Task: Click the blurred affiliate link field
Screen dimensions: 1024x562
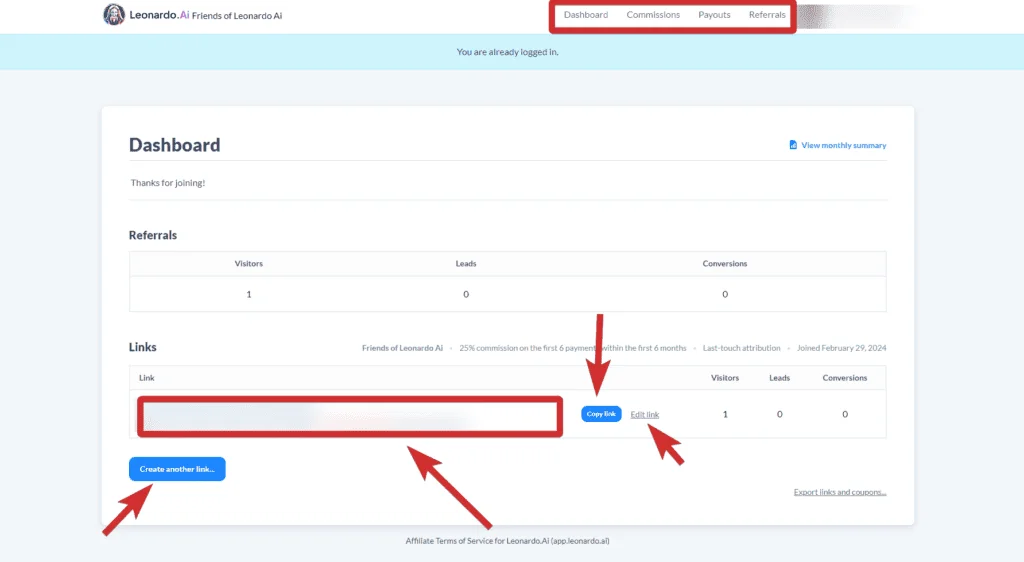Action: pyautogui.click(x=350, y=416)
